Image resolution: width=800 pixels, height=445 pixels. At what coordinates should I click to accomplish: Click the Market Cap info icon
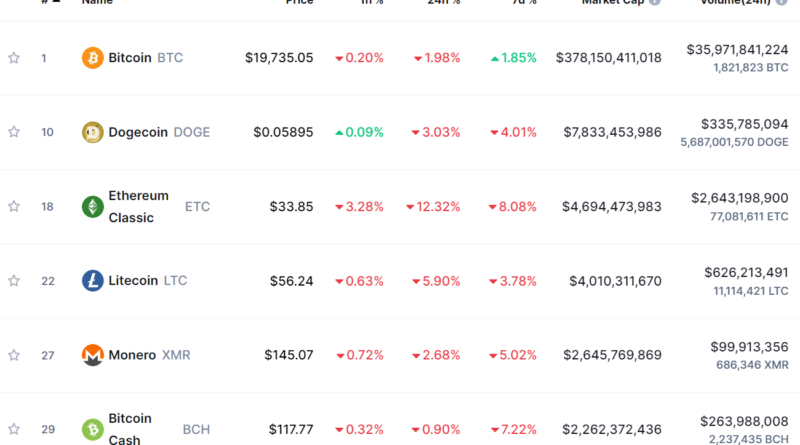(655, 2)
